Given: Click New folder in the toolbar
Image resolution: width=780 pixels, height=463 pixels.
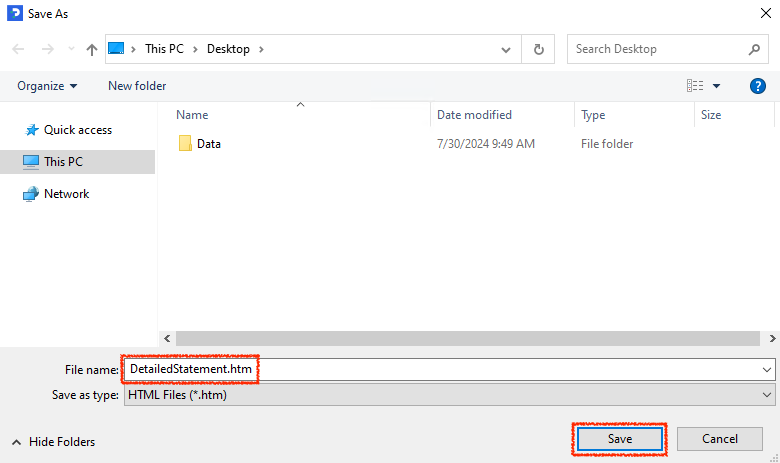Looking at the screenshot, I should [137, 86].
